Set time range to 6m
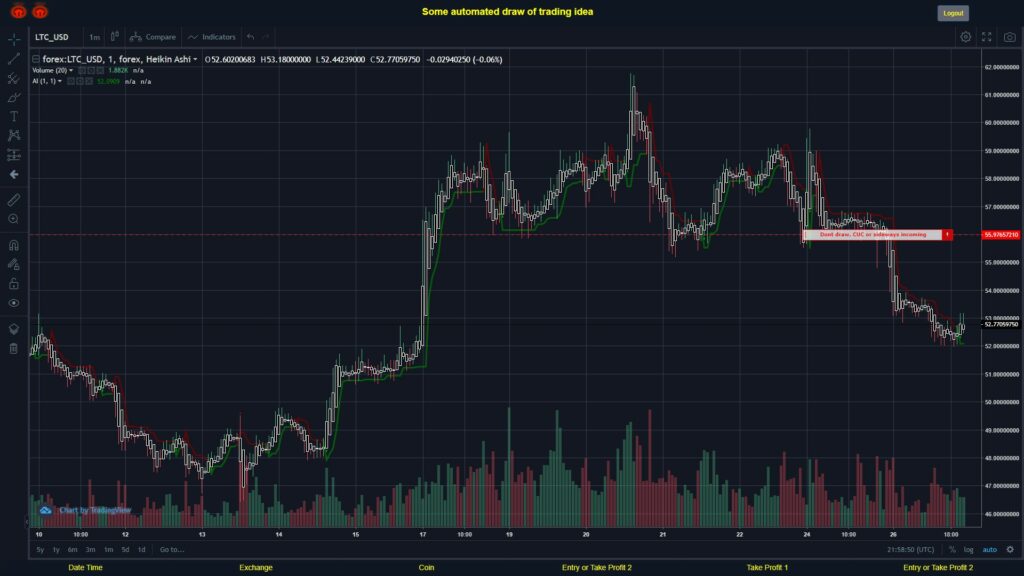This screenshot has width=1024, height=576. (72, 550)
